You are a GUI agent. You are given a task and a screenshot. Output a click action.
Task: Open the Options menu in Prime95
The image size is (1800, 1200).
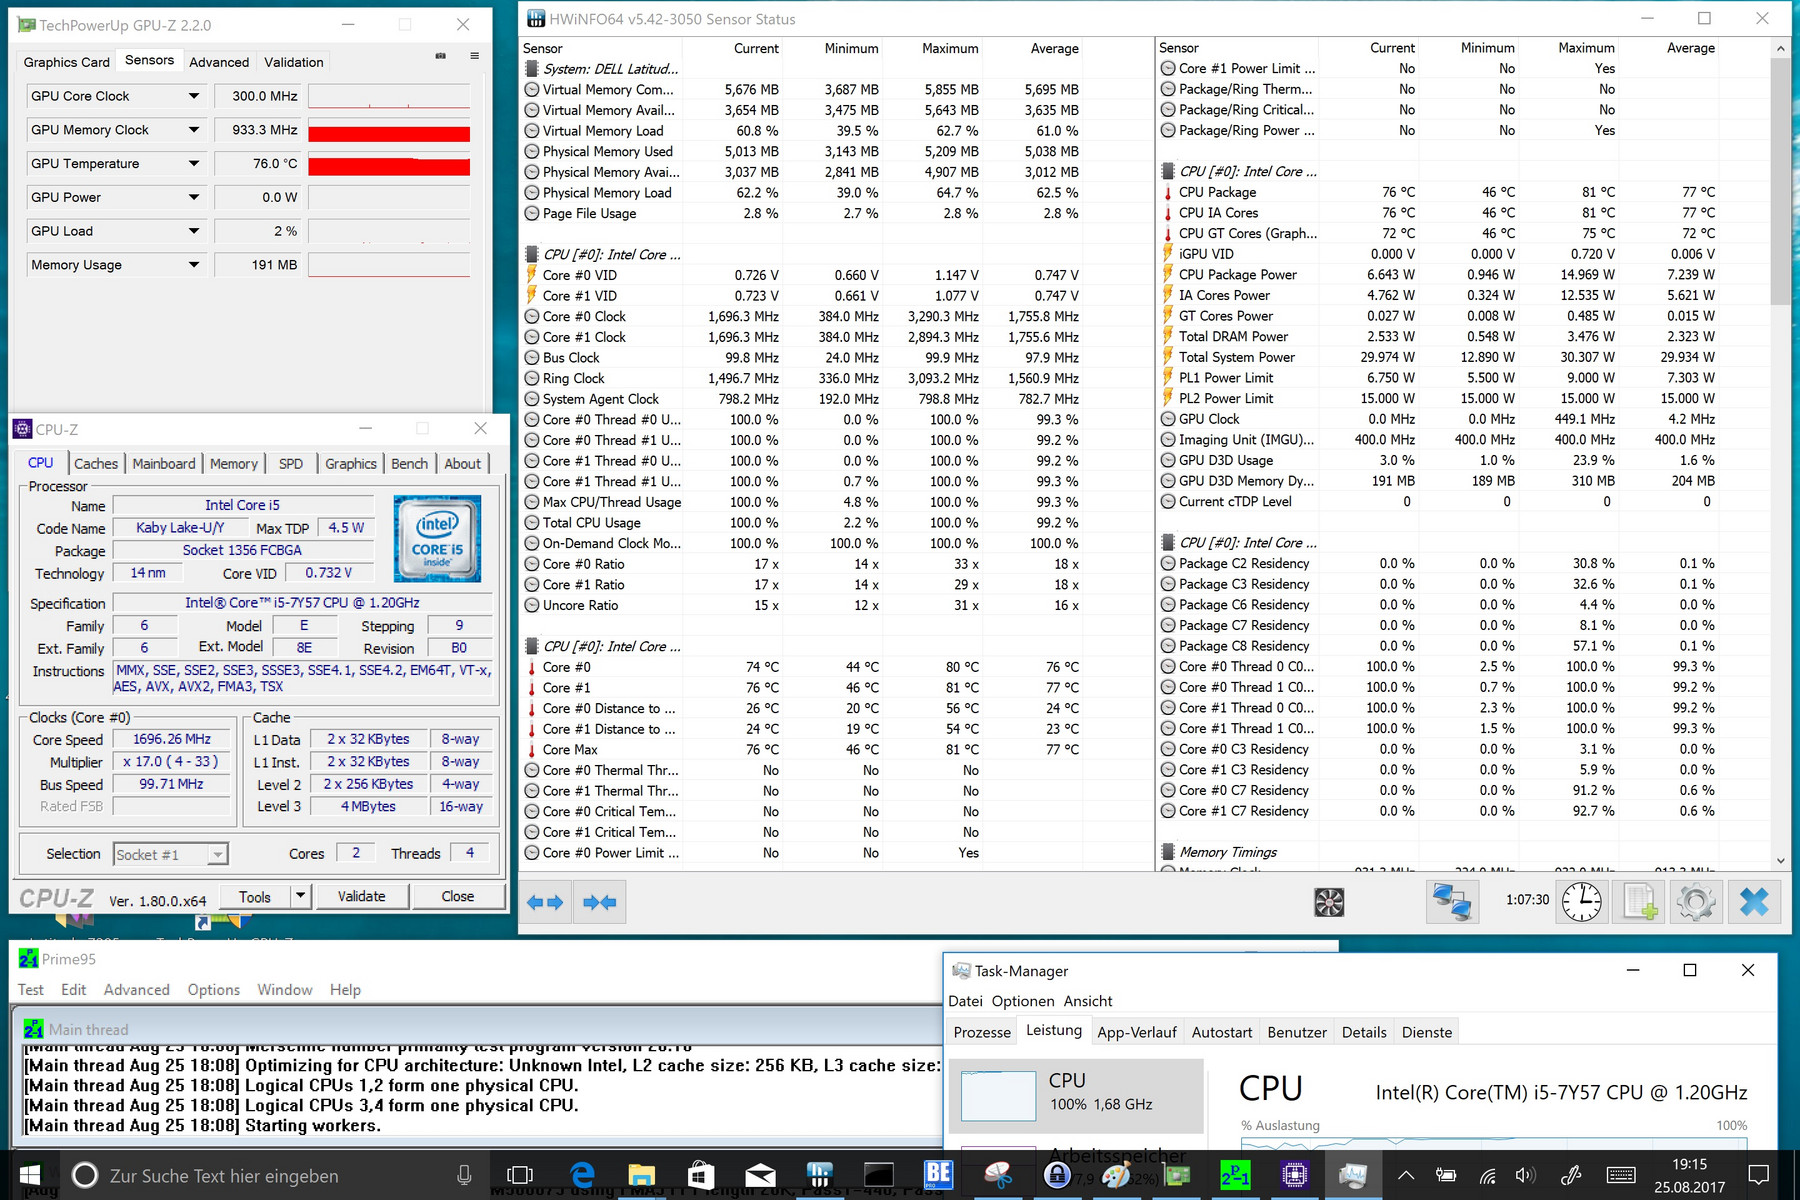214,990
